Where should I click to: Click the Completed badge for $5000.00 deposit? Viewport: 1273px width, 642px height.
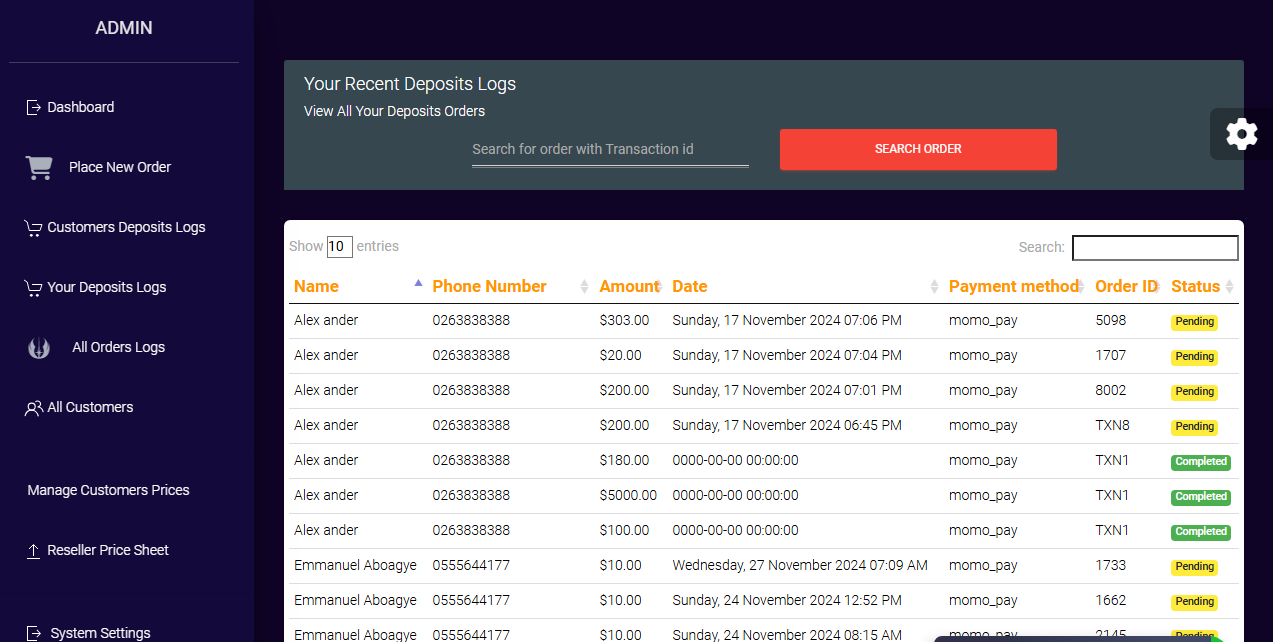[x=1201, y=497]
